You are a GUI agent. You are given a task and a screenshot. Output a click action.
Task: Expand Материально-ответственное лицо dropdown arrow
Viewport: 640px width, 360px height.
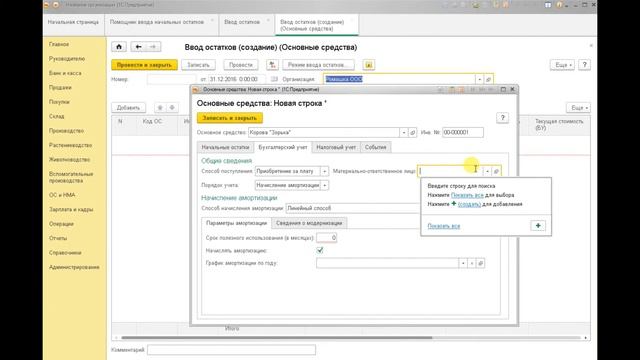point(487,171)
